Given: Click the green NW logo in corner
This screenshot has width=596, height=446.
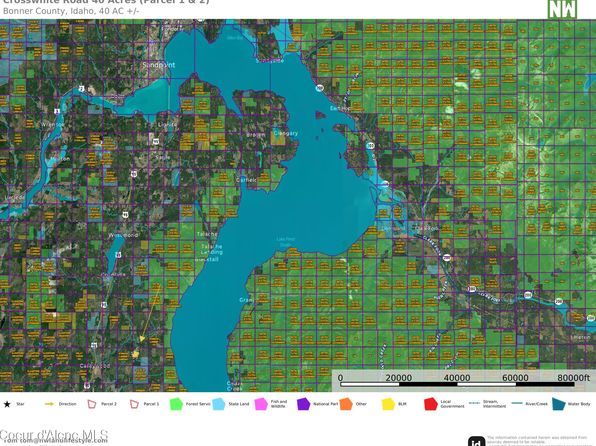Looking at the screenshot, I should pos(562,9).
